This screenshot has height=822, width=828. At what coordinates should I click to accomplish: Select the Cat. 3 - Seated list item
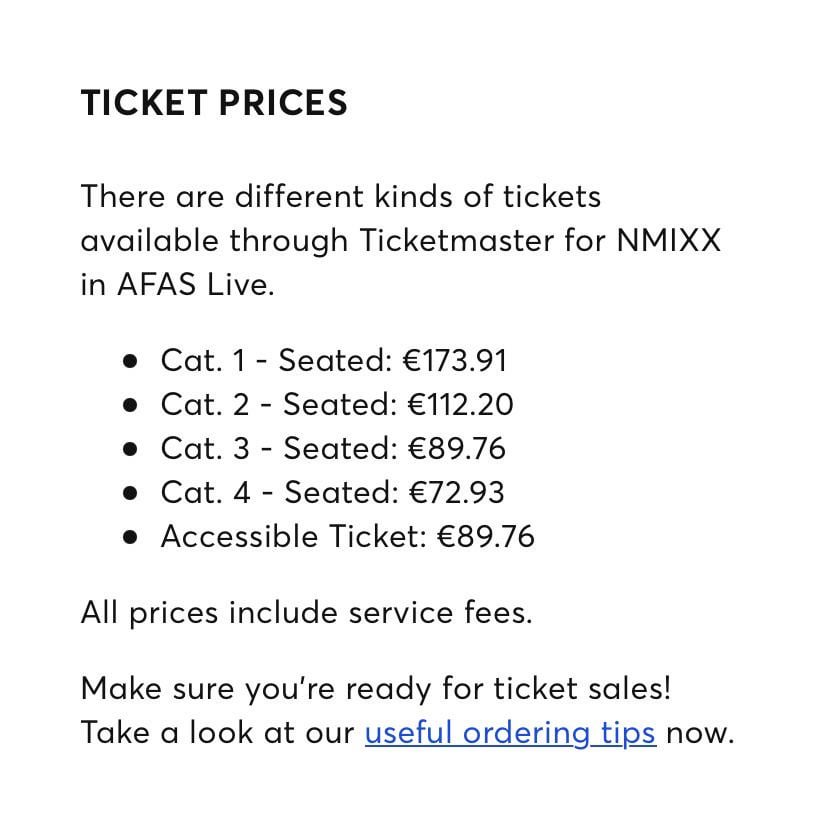pos(333,449)
